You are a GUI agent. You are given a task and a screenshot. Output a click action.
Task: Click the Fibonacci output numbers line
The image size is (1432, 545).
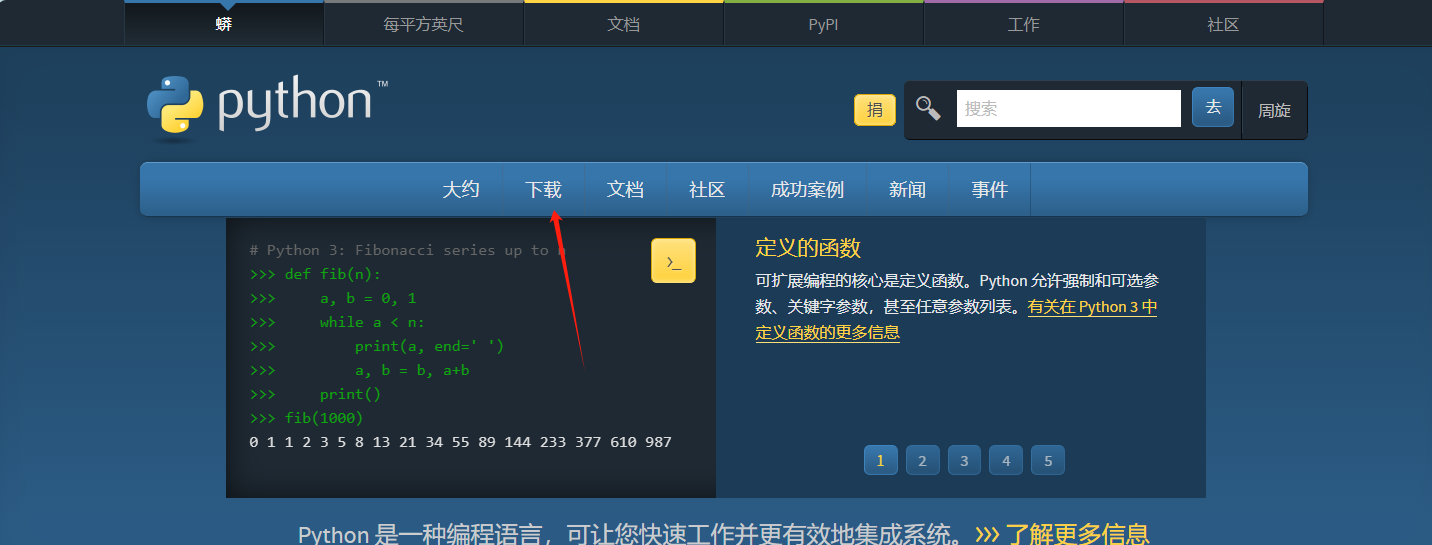(461, 442)
